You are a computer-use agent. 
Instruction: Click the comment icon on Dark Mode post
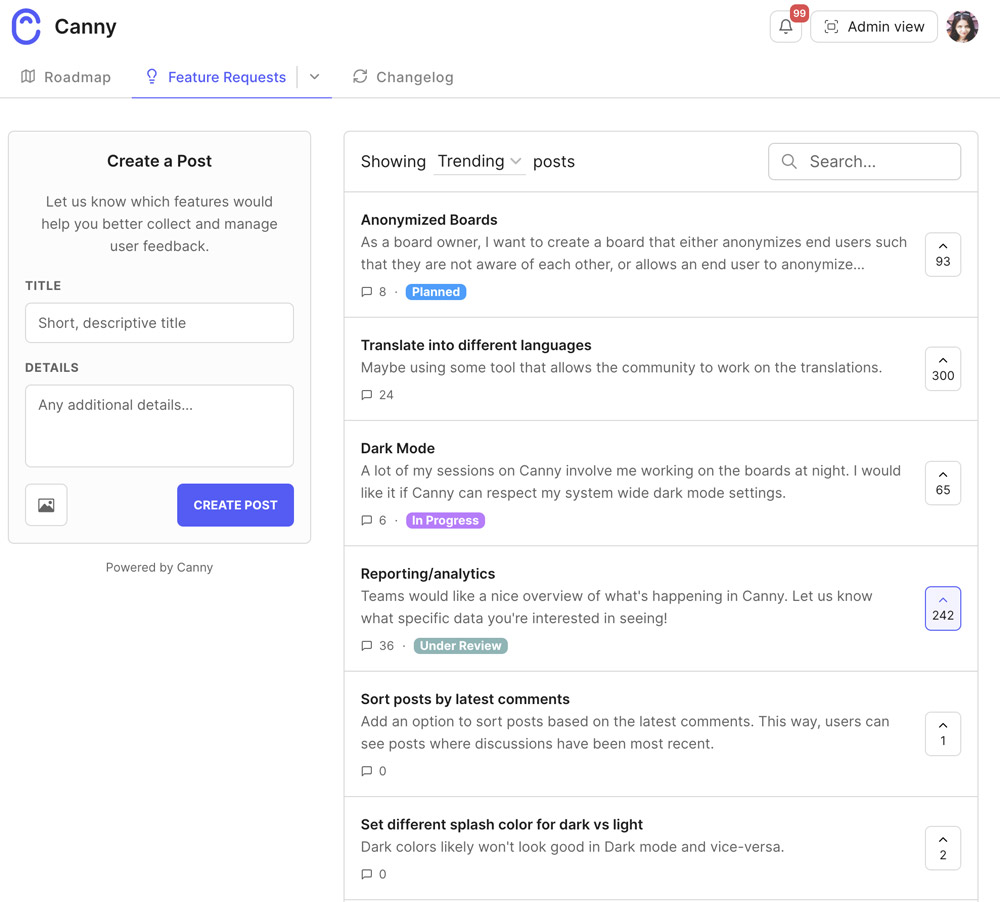(366, 520)
